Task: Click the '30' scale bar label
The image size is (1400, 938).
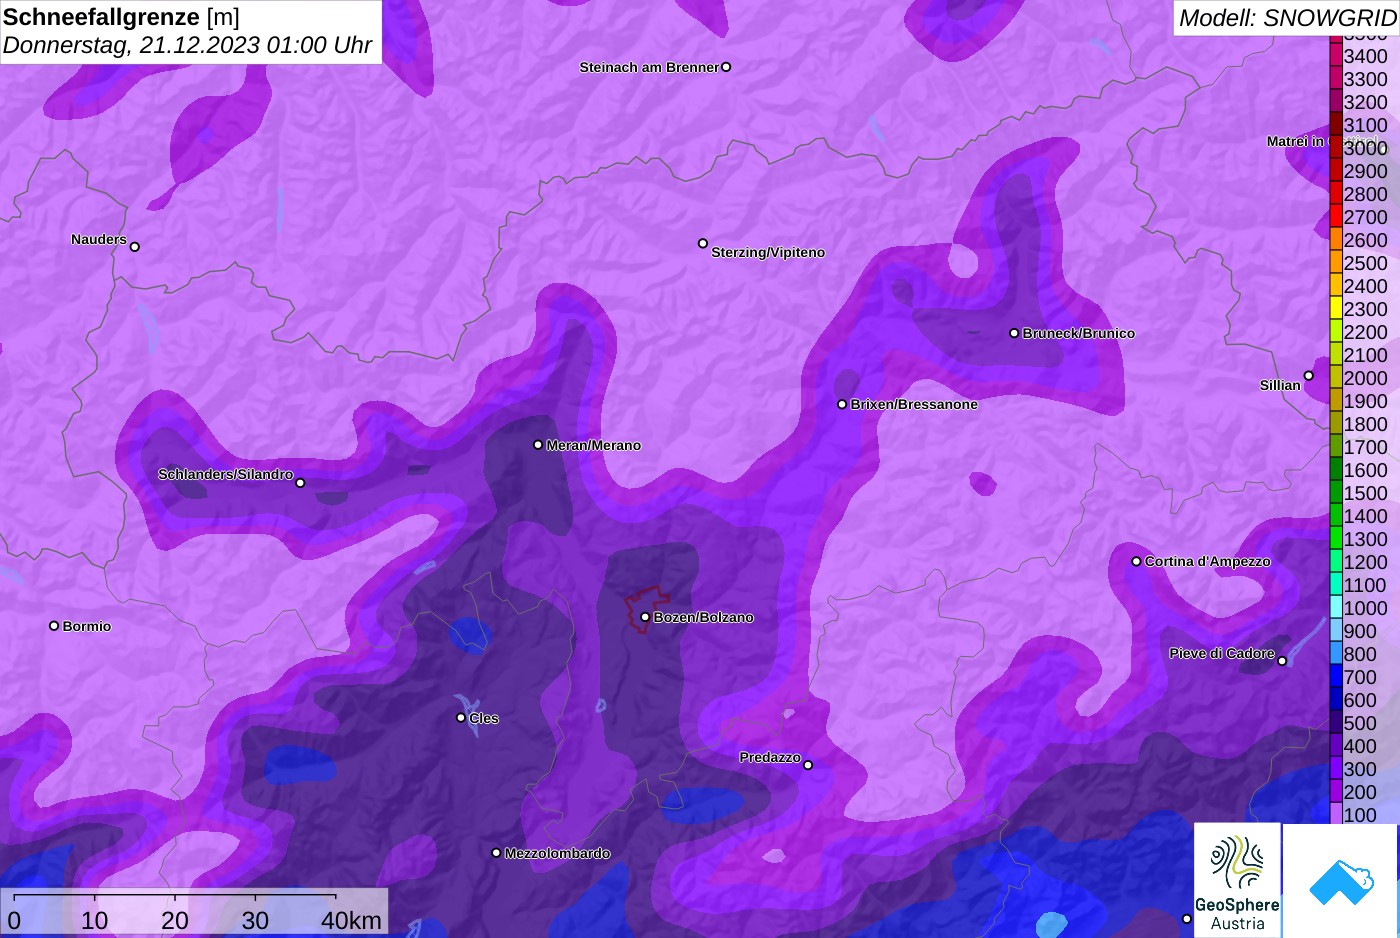Action: (x=255, y=920)
